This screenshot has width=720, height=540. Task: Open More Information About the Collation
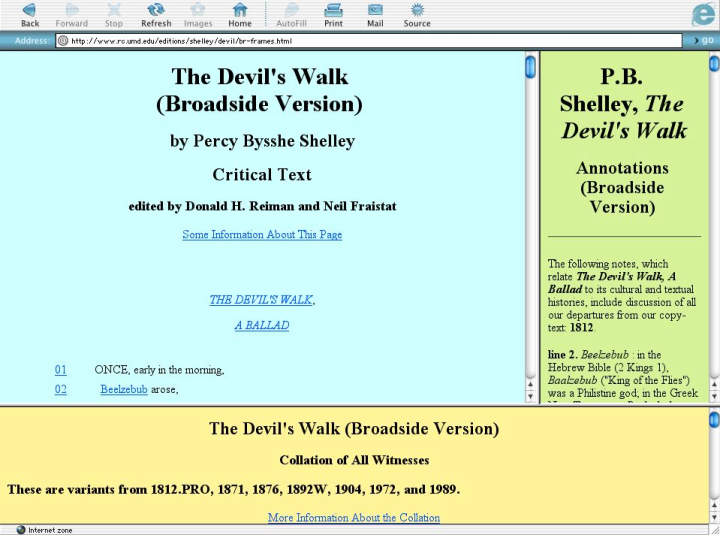point(354,518)
